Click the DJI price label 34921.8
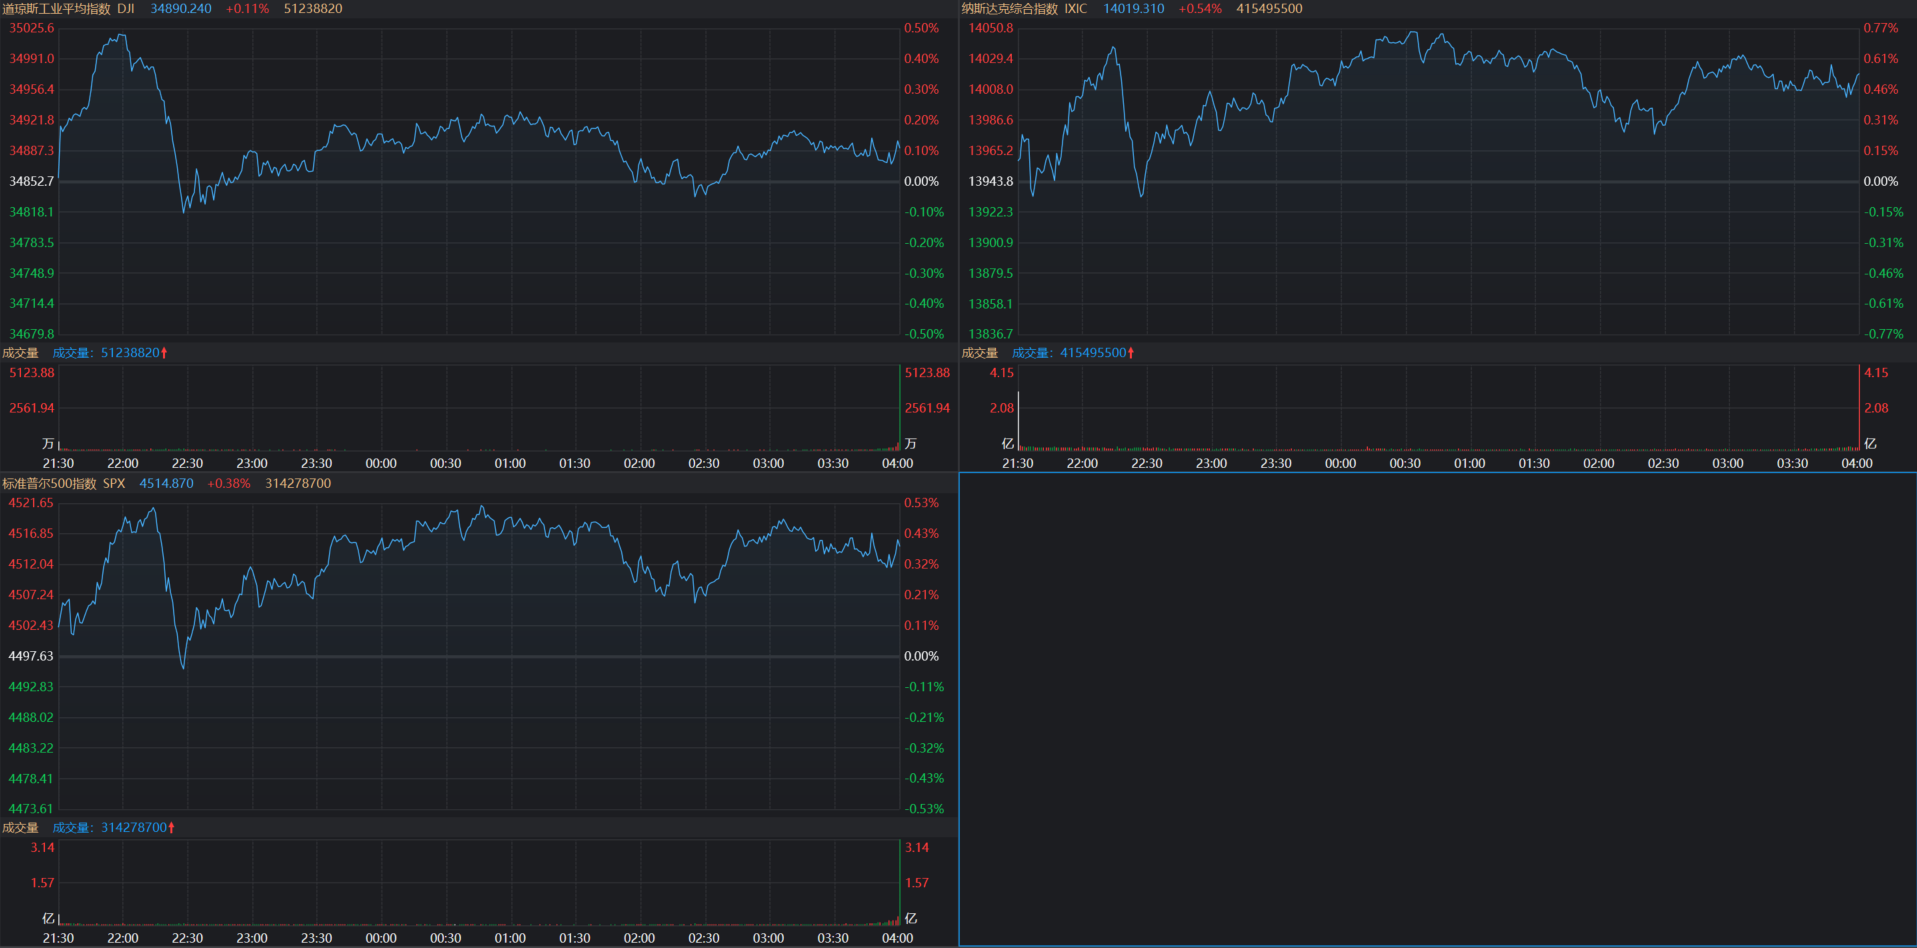1917x948 pixels. click(x=32, y=120)
